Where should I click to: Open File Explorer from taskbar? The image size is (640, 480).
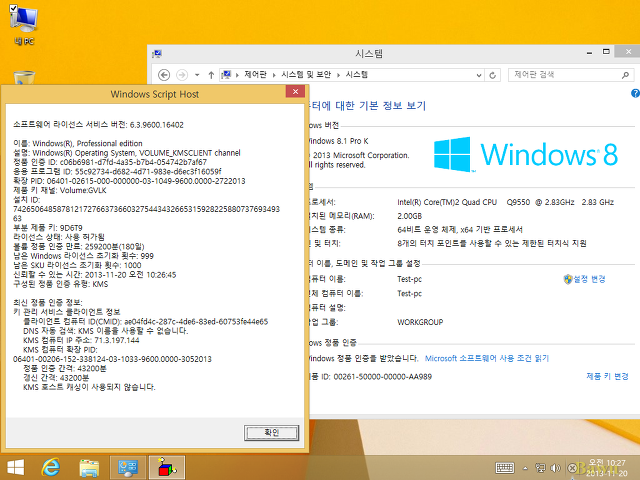pos(89,468)
